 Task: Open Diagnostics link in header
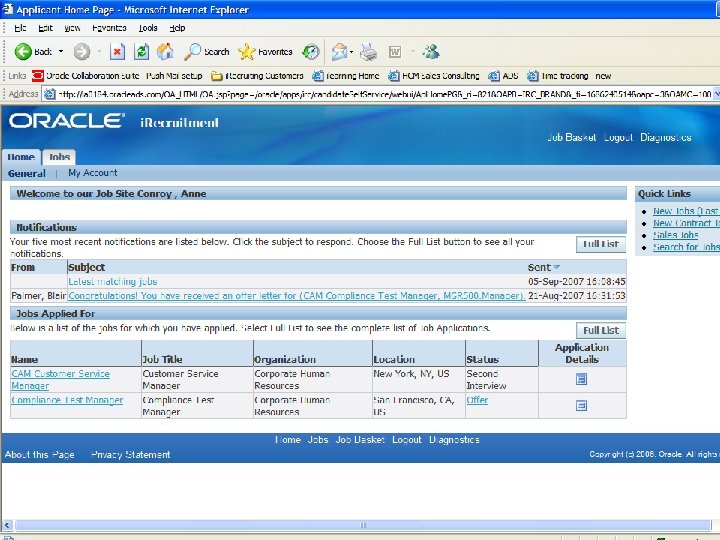pos(665,137)
